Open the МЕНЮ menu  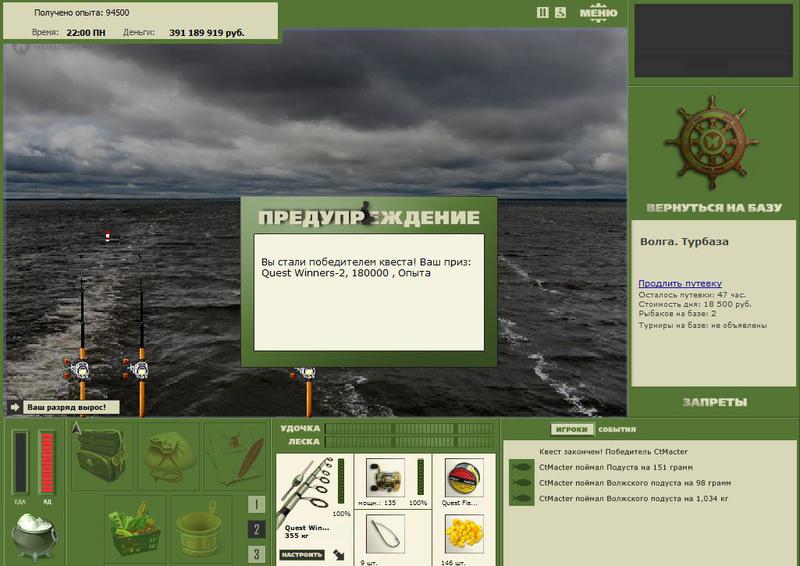598,13
